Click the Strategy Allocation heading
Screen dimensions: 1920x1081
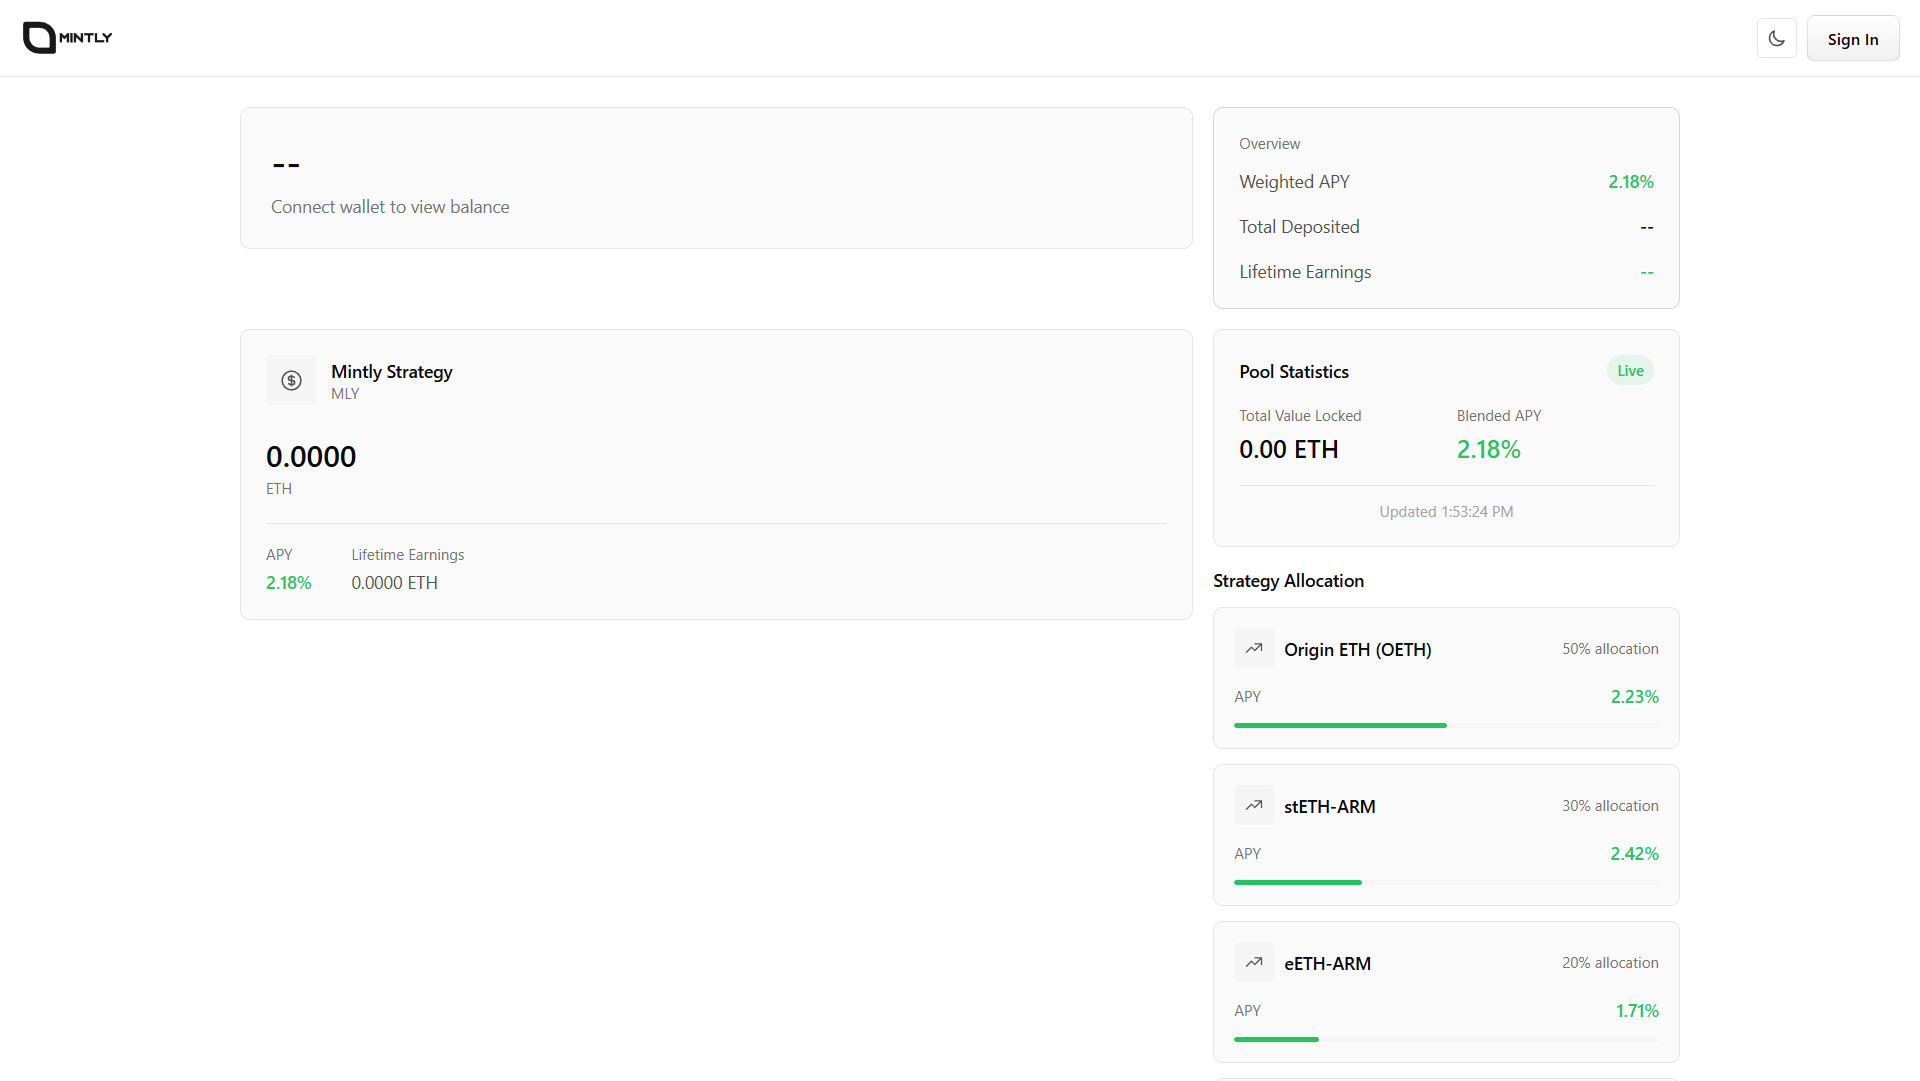(x=1288, y=581)
